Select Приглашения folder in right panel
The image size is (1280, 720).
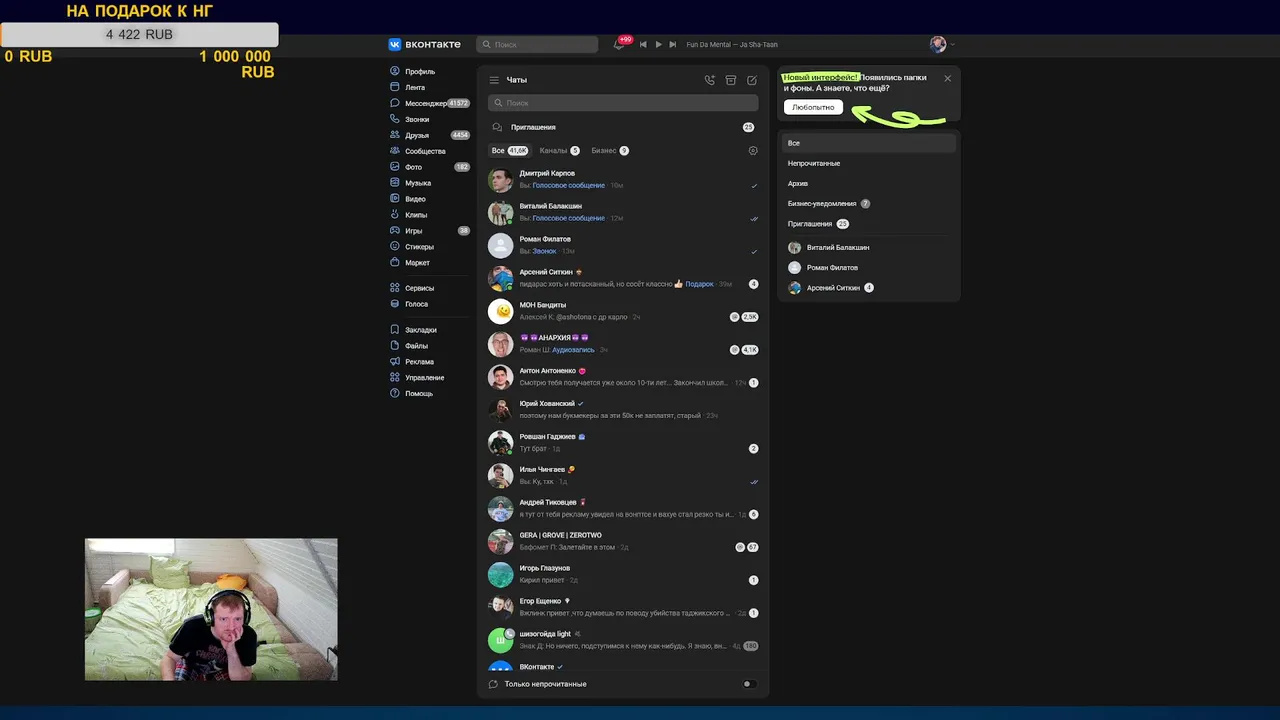coord(868,224)
